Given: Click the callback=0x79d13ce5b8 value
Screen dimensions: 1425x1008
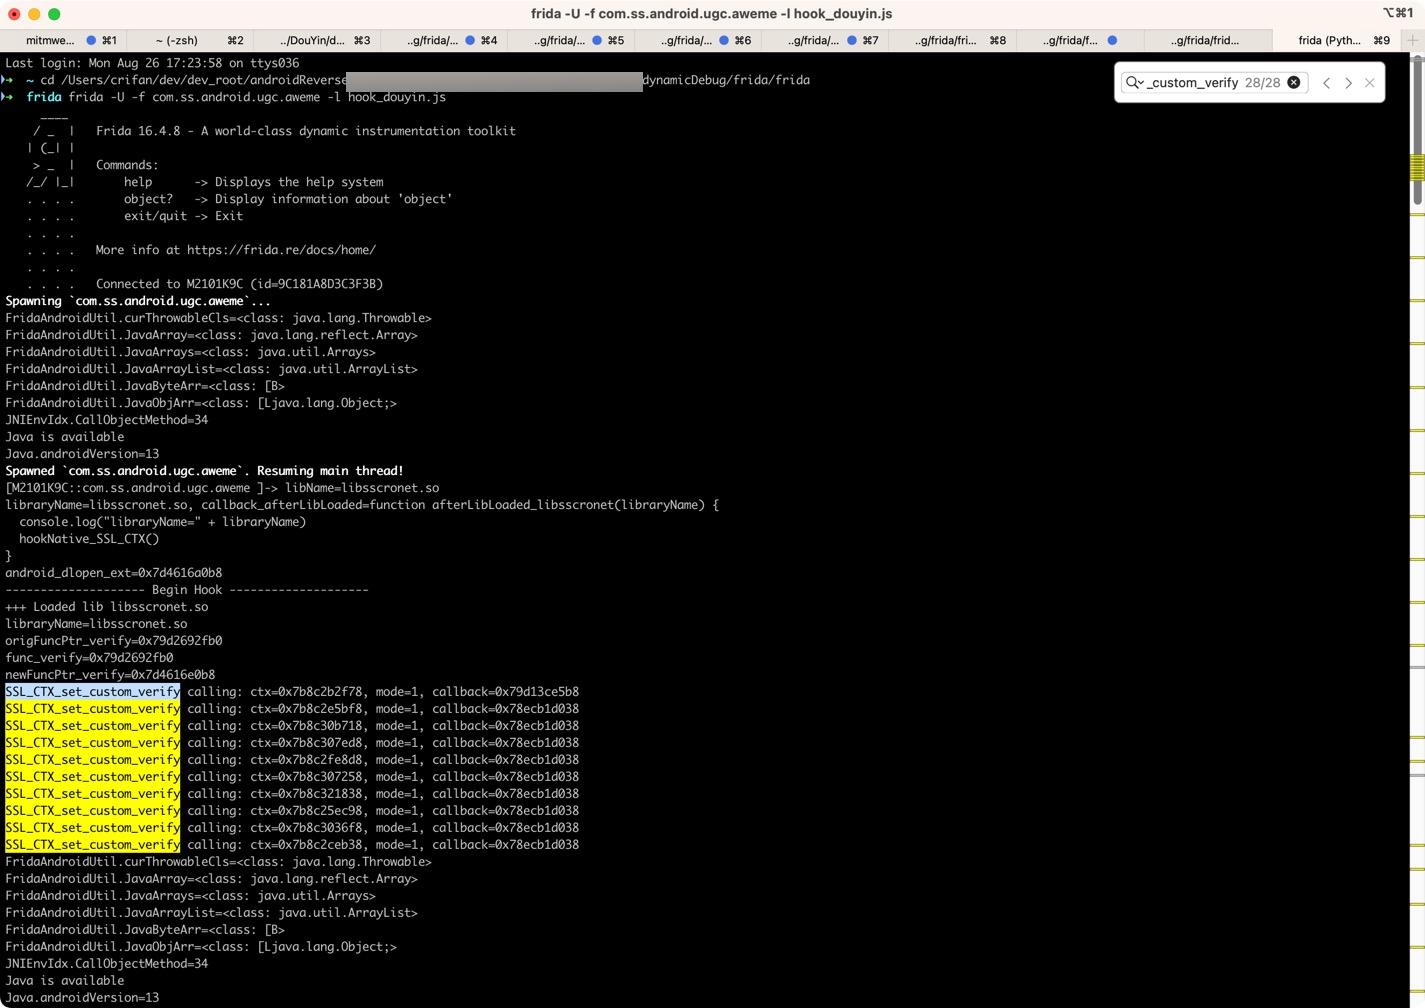Looking at the screenshot, I should pos(505,692).
